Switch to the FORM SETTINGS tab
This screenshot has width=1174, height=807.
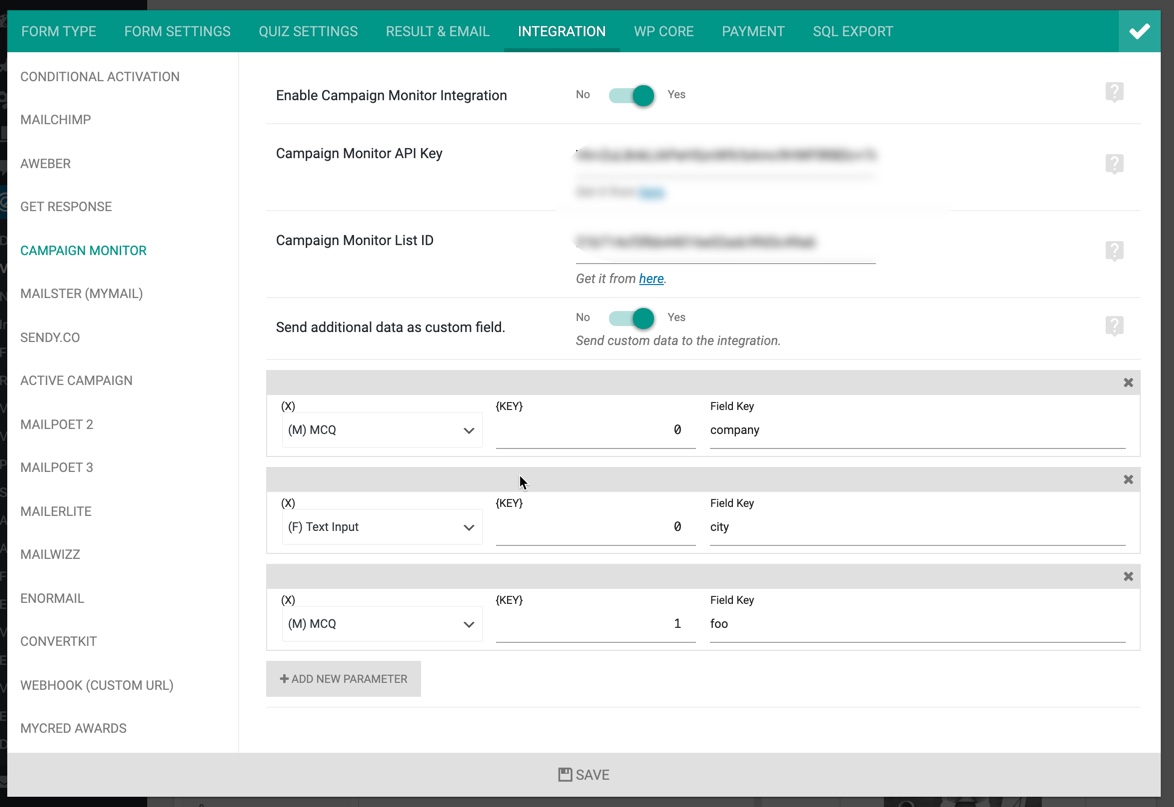[177, 31]
